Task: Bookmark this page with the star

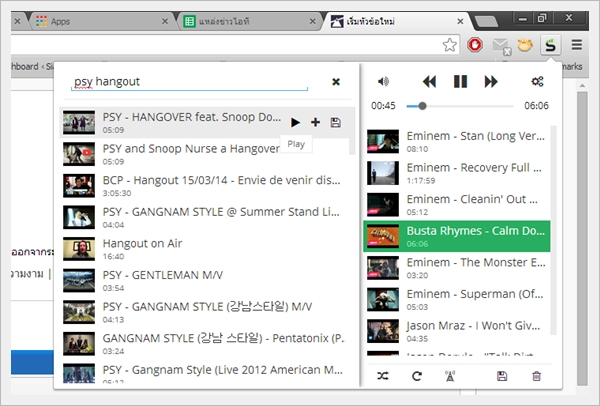Action: tap(450, 45)
